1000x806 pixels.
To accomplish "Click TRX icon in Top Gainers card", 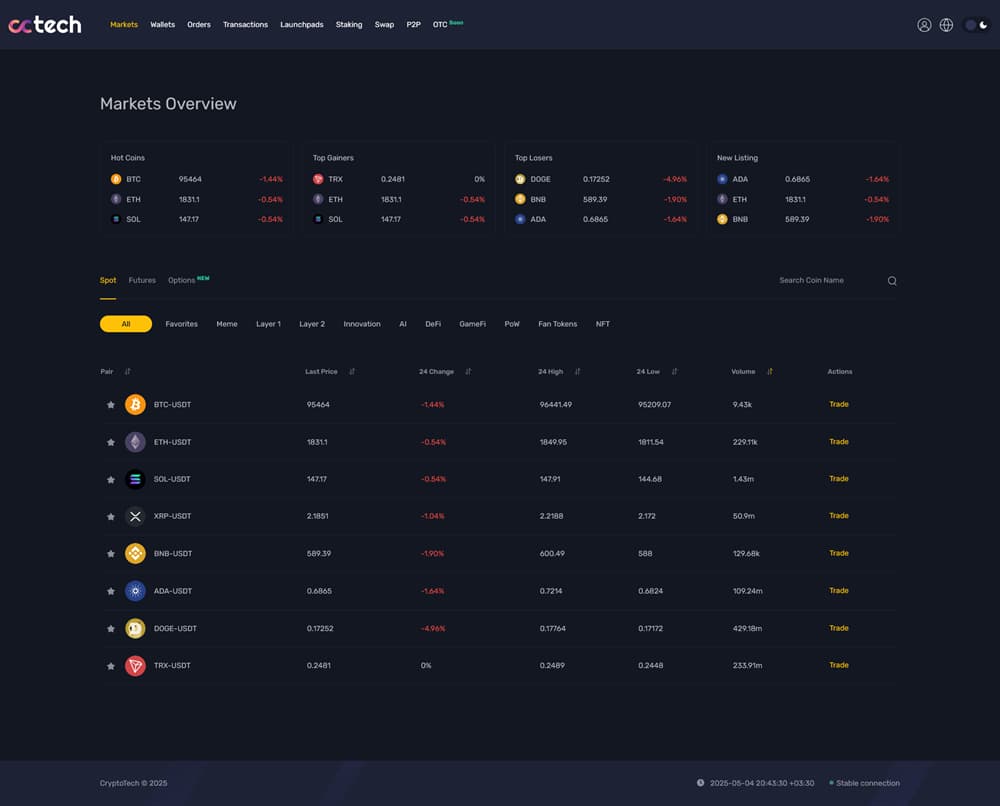I will (318, 179).
